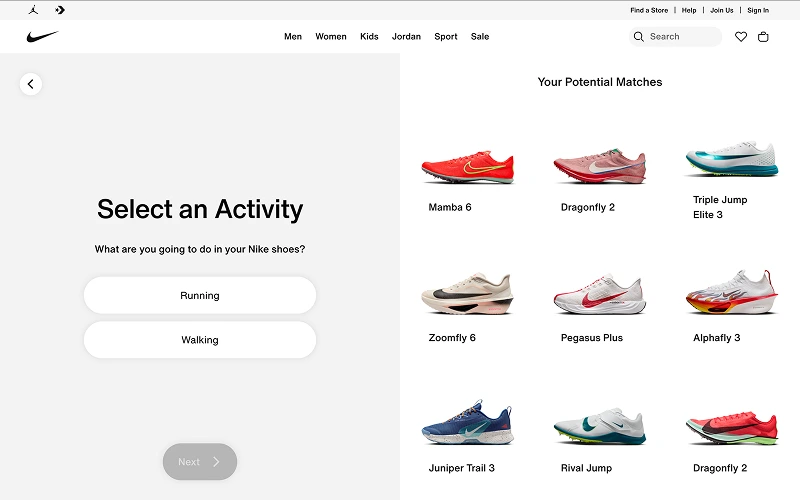
Task: Open the Juniper Trail 3 shoe image
Action: (x=468, y=422)
